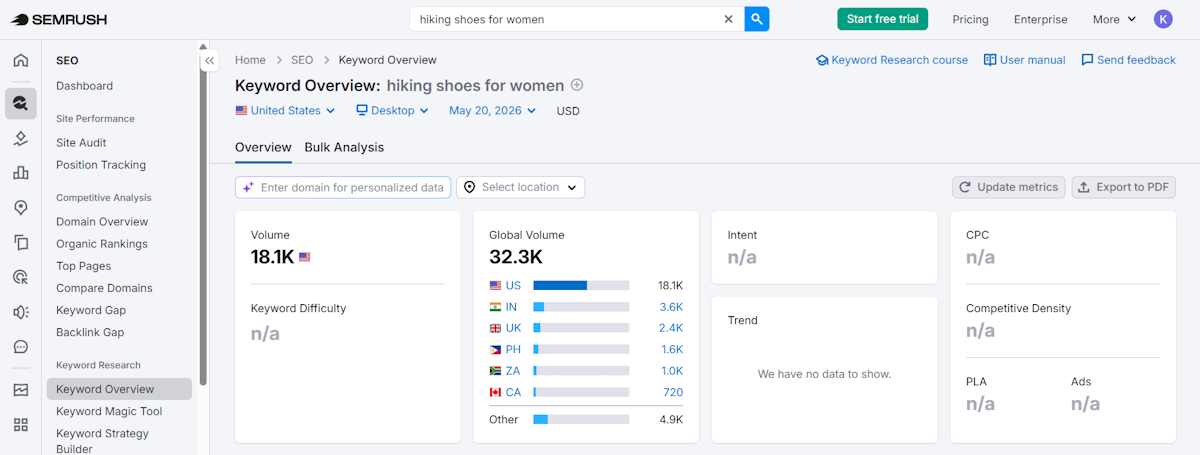The image size is (1200, 455).
Task: Open Compare Domains in the sidebar
Action: (x=104, y=288)
